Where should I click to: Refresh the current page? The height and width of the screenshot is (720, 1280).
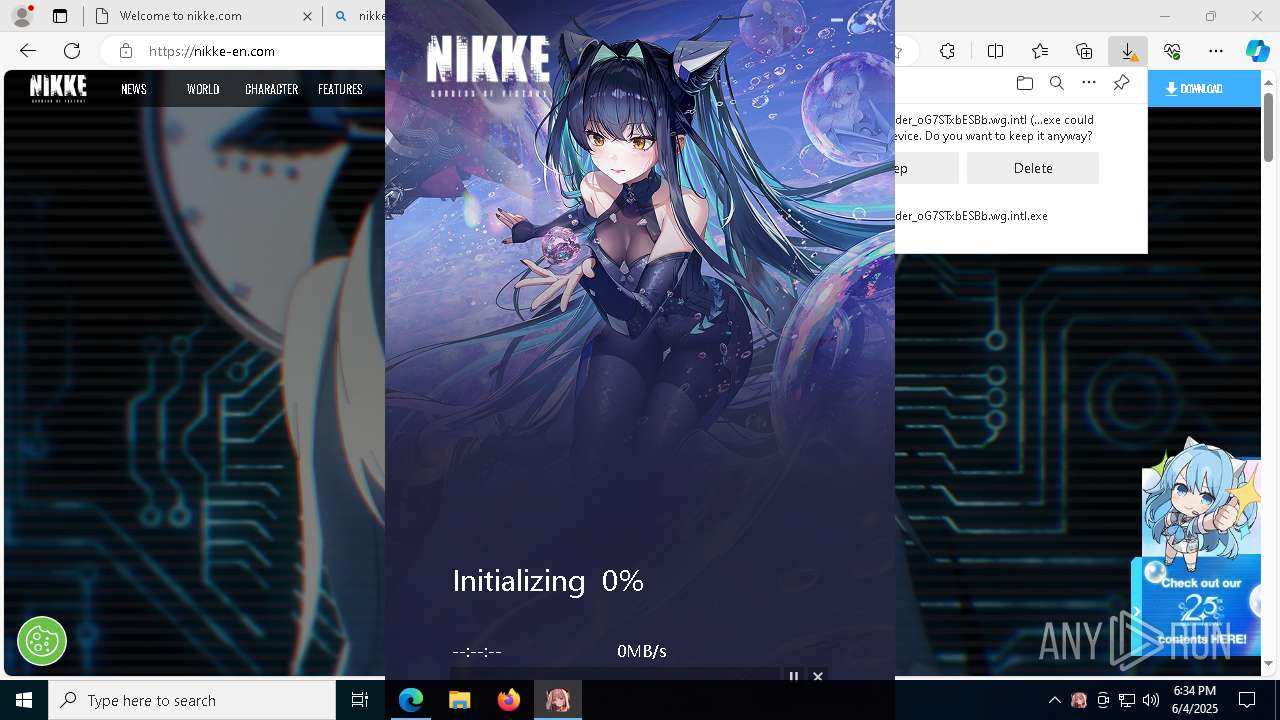(72, 51)
